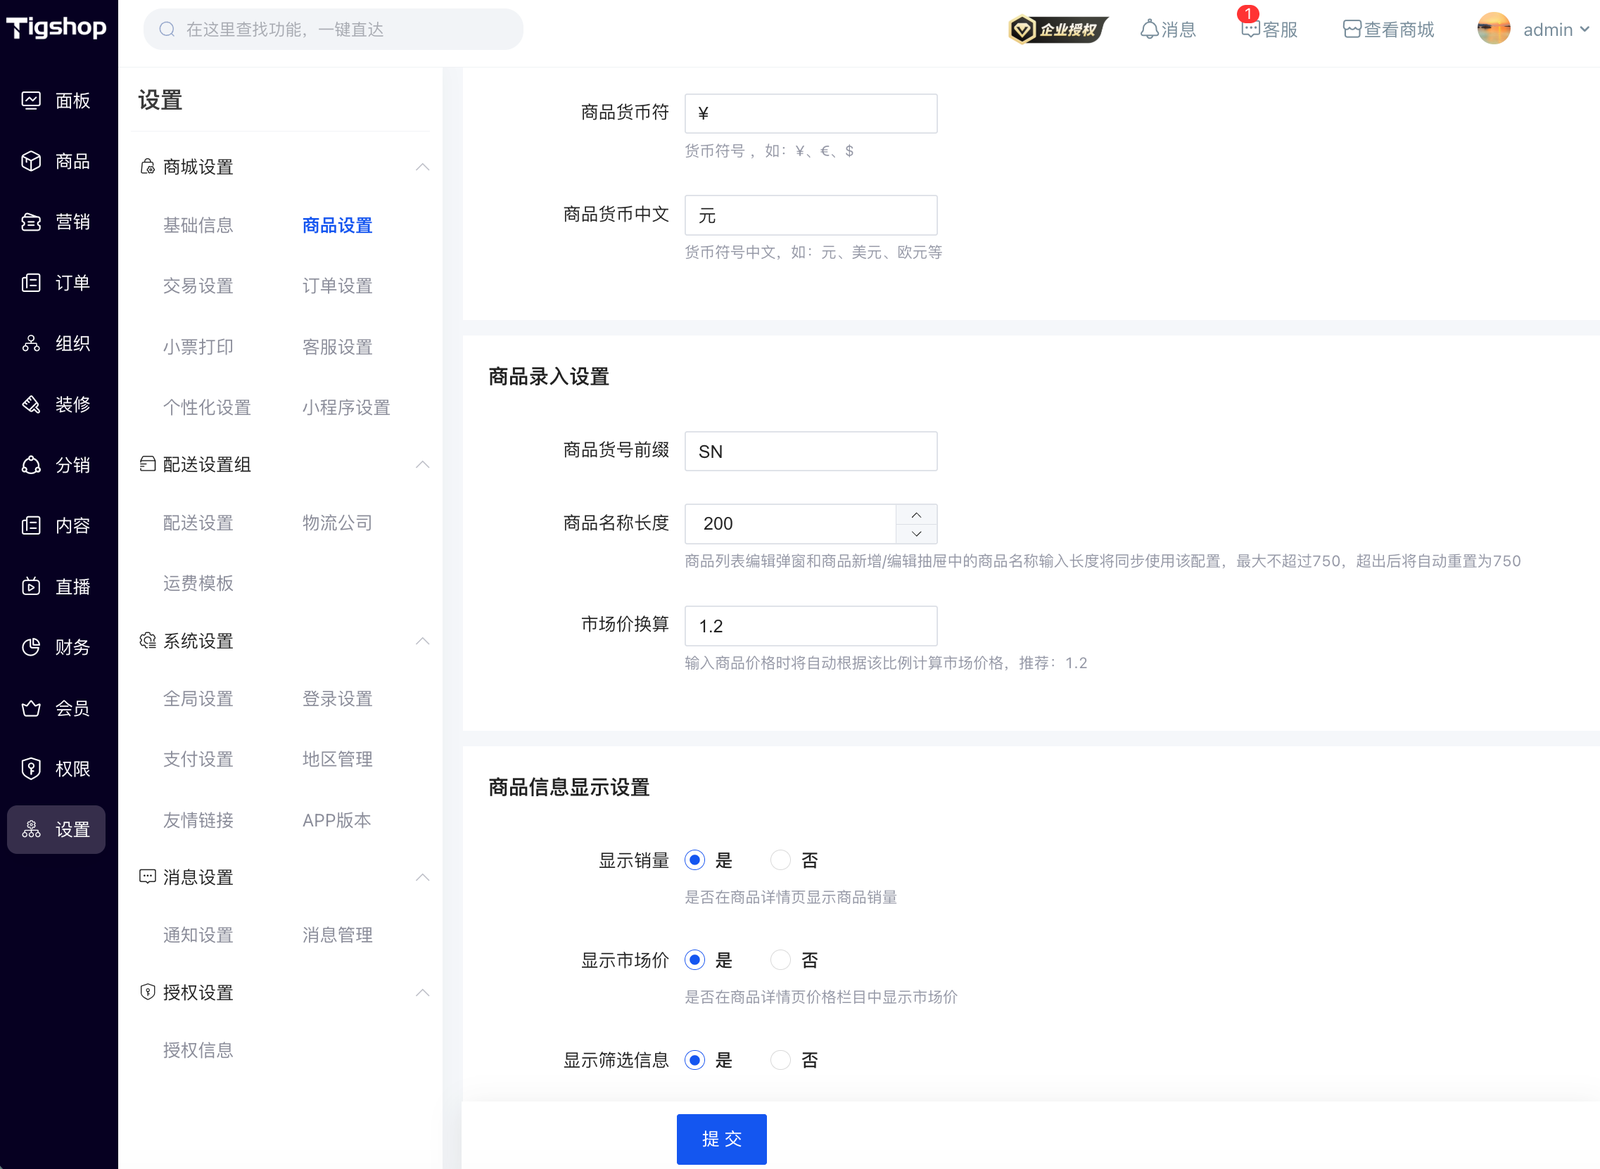Open the 直播 live stream sidebar icon
The height and width of the screenshot is (1169, 1600).
32,587
